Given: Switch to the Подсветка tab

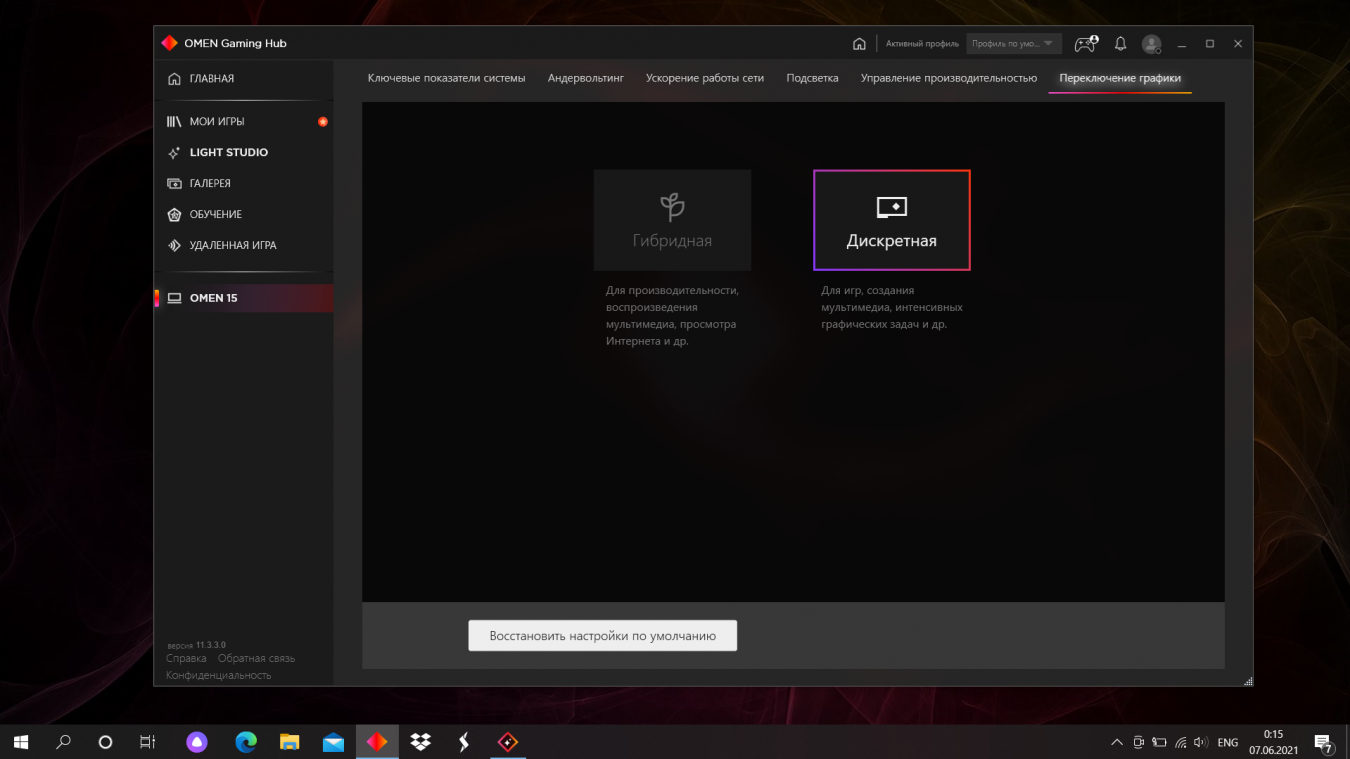Looking at the screenshot, I should [812, 78].
